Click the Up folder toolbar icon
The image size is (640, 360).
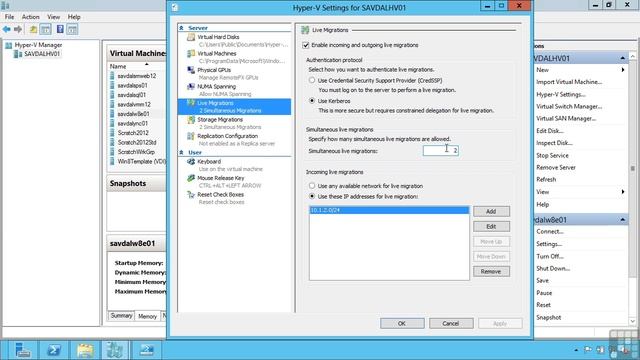point(33,29)
